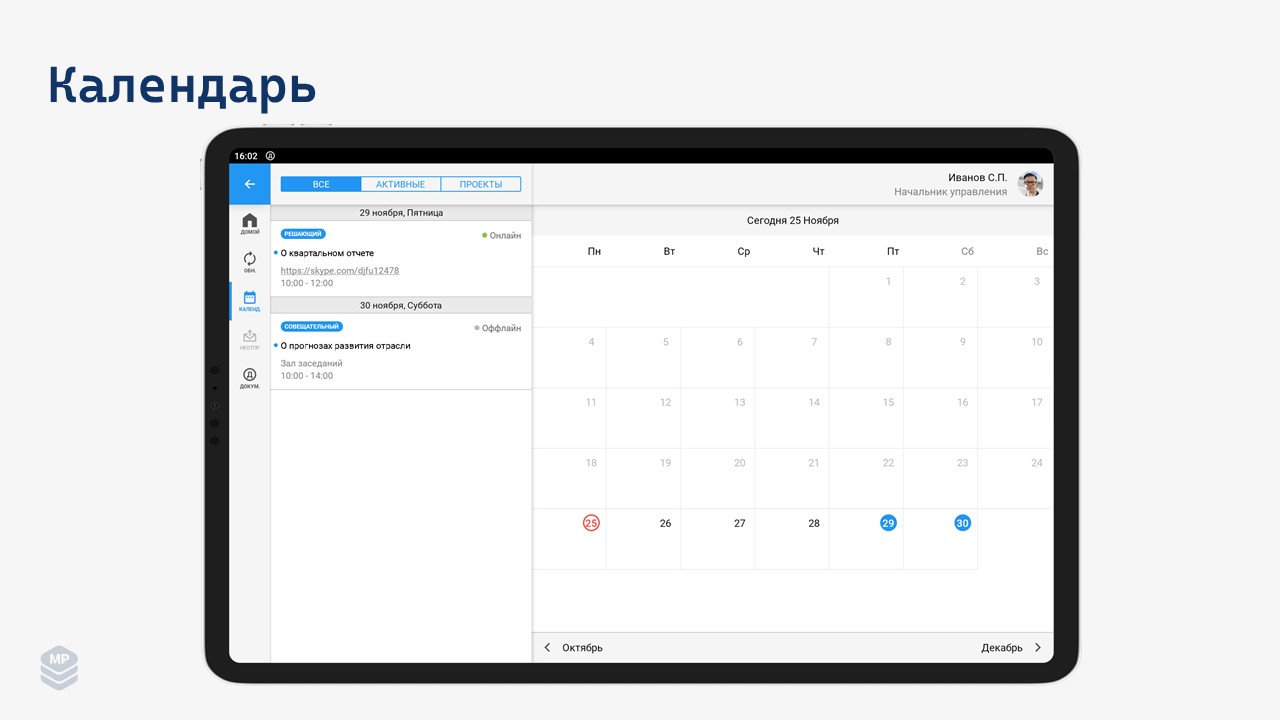The height and width of the screenshot is (720, 1280).
Task: Tap the Обн. refresh icon
Action: point(249,261)
